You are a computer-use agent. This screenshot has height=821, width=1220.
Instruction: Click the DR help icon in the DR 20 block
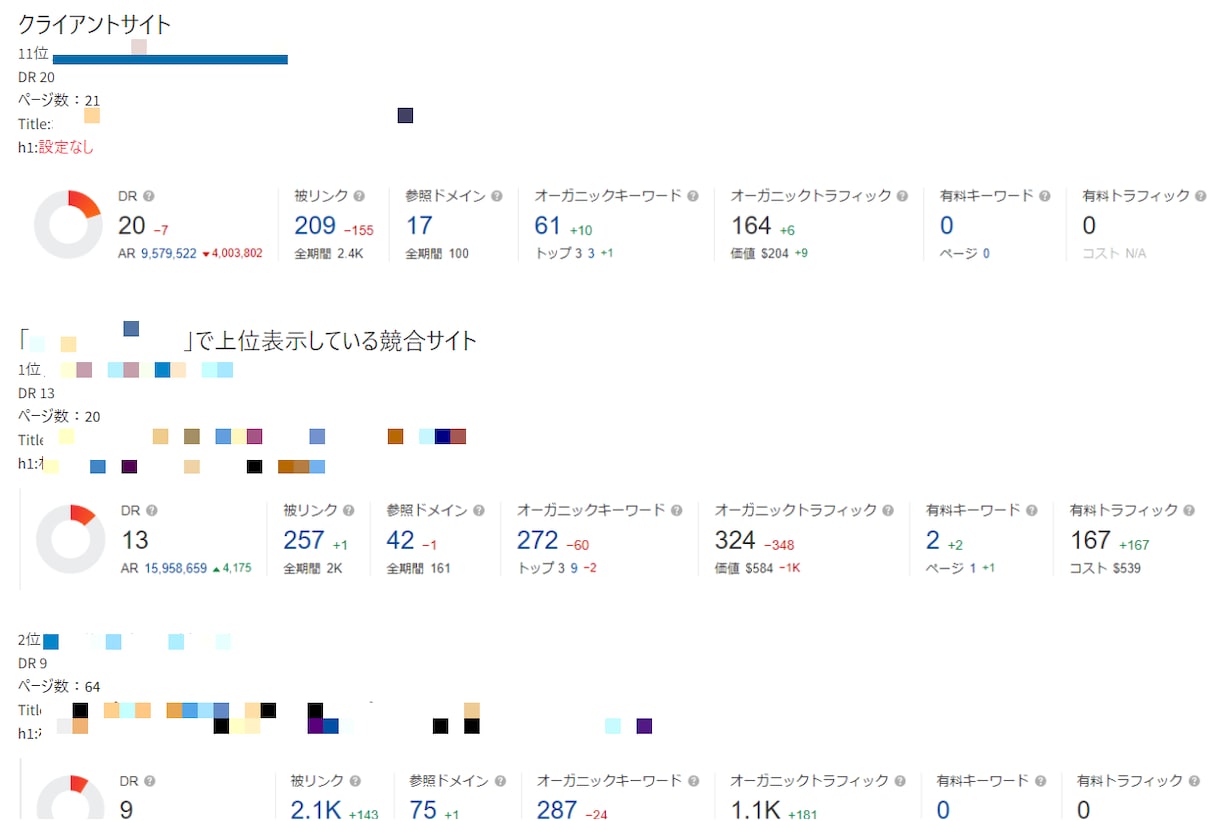pyautogui.click(x=148, y=197)
